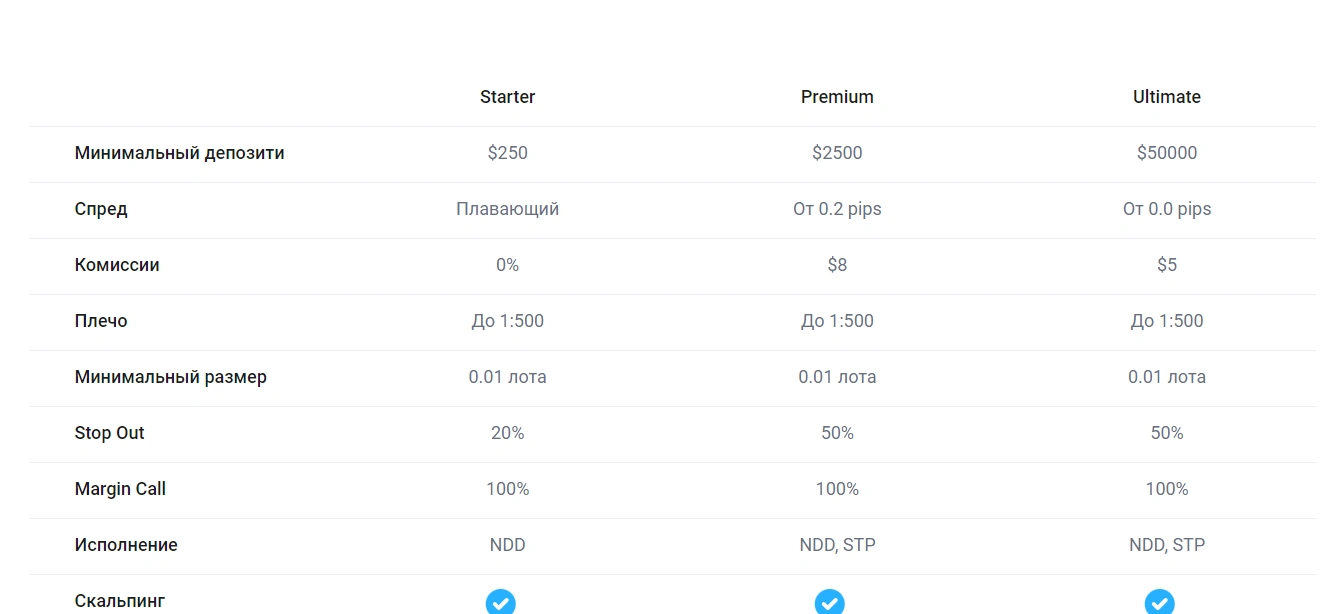The height and width of the screenshot is (614, 1334).
Task: Click the Комиссии row label
Action: (117, 265)
